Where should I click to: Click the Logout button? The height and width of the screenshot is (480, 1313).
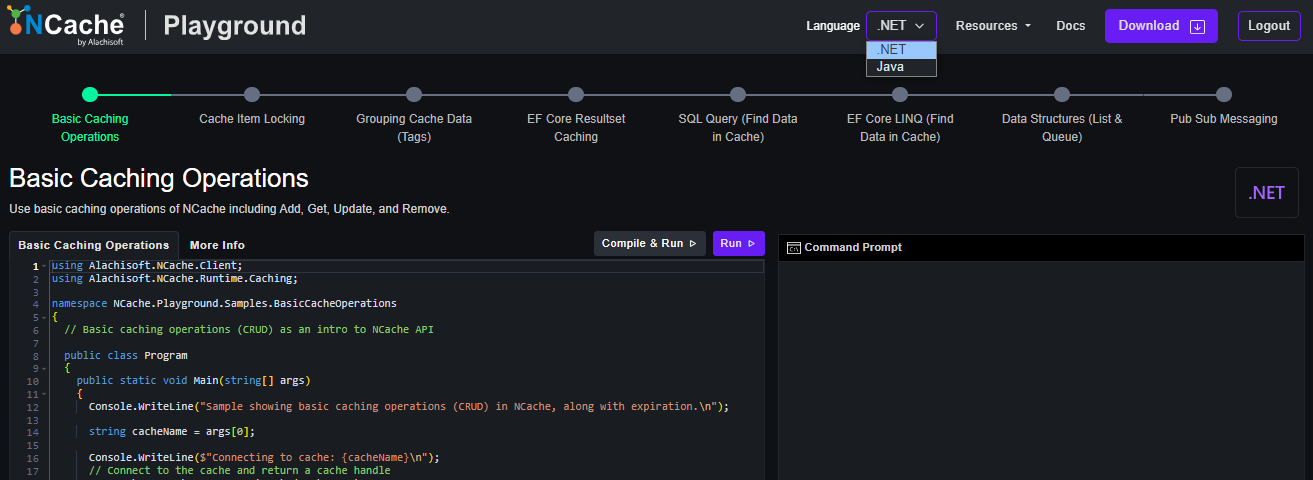click(1269, 26)
